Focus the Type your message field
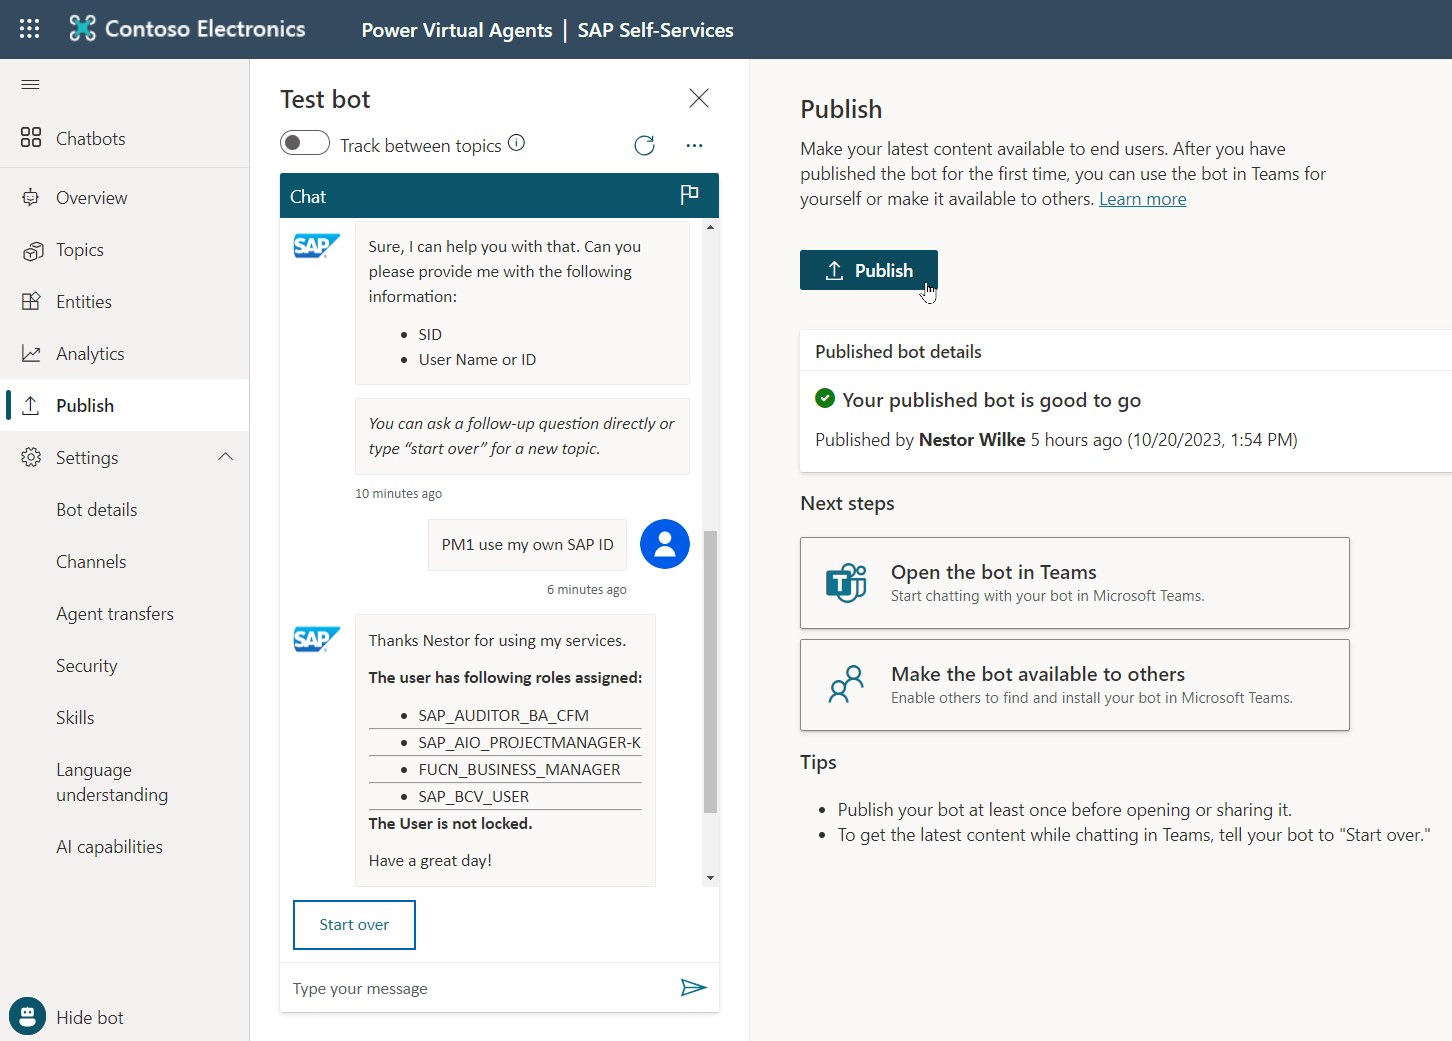Screen dimensions: 1452x1041 click(480, 988)
